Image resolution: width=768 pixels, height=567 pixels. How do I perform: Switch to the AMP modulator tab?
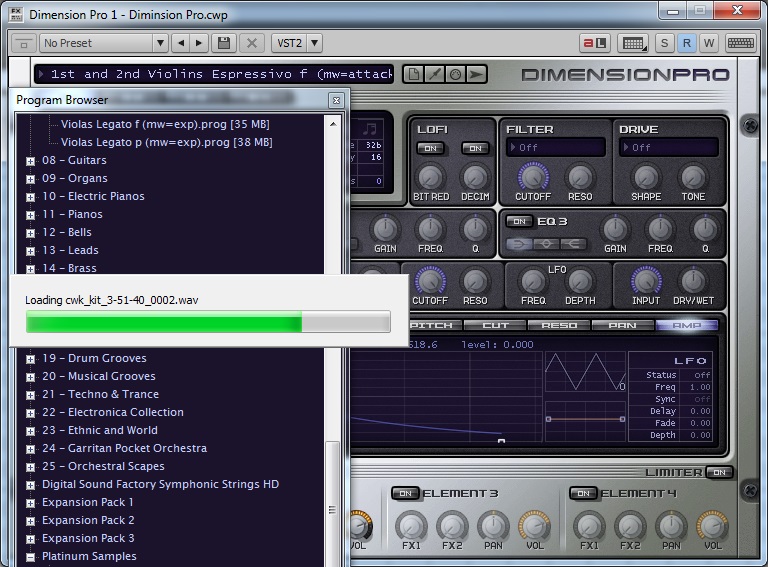687,325
